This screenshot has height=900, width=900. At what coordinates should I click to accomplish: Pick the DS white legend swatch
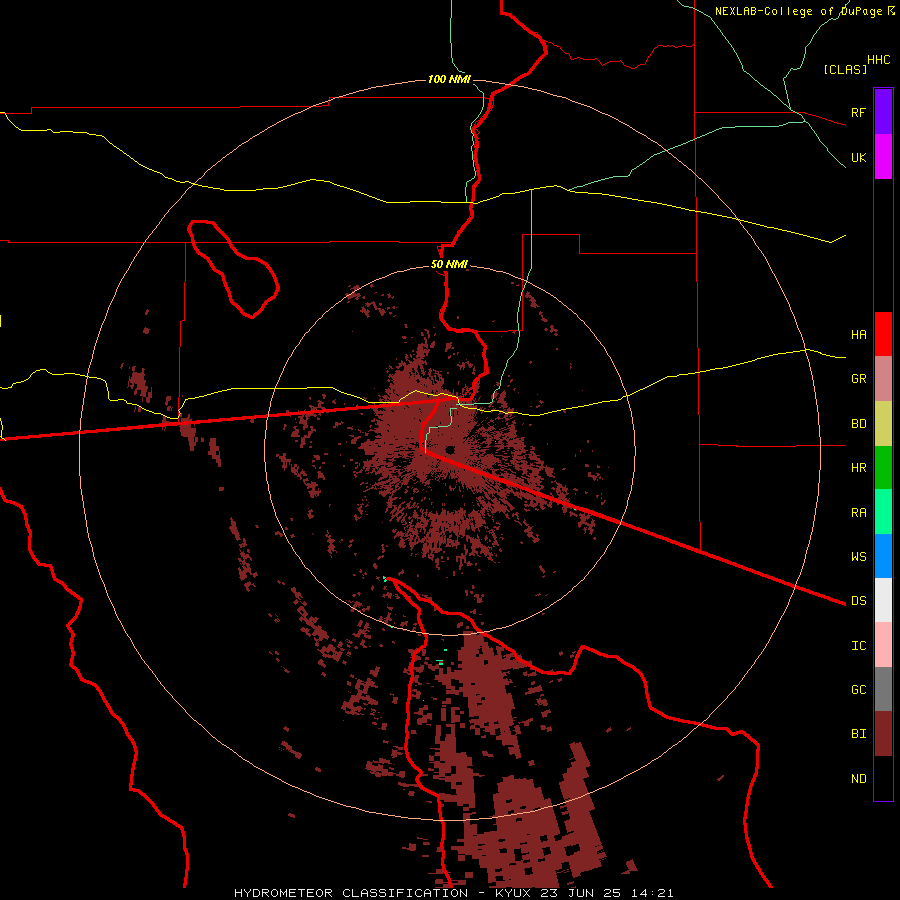pyautogui.click(x=883, y=600)
